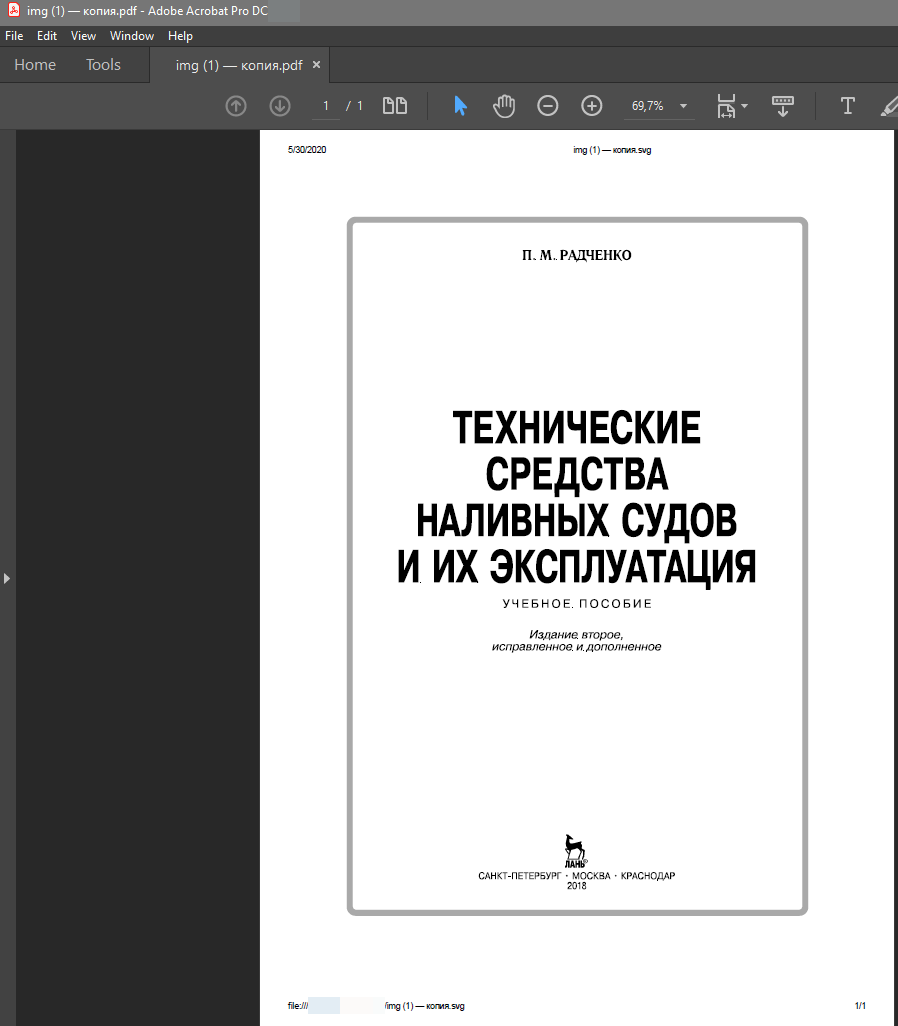Click the header filename img (1) — копия.svg
898x1026 pixels.
[612, 150]
